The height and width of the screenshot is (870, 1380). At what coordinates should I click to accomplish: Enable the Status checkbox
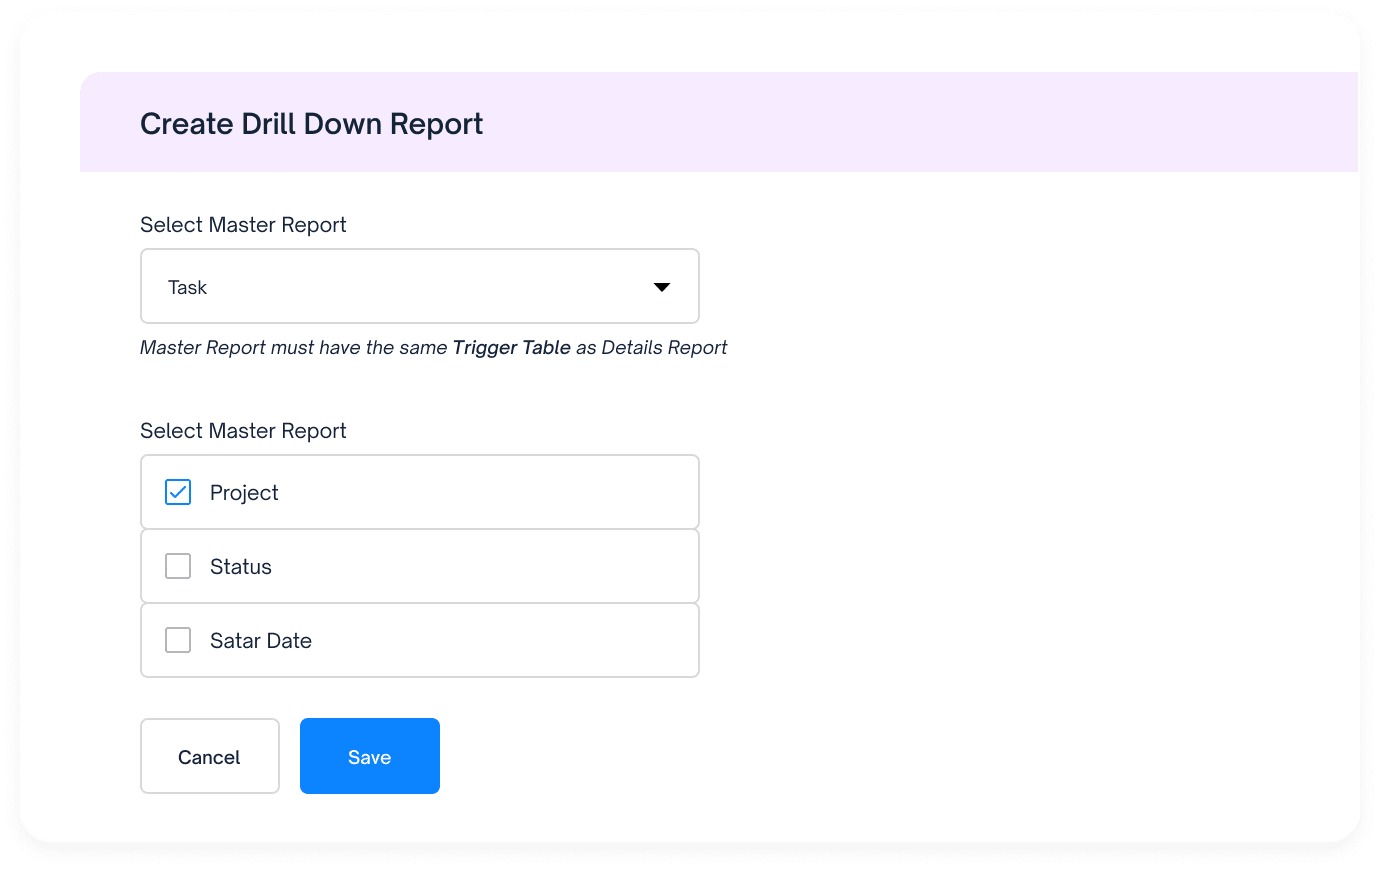[178, 566]
